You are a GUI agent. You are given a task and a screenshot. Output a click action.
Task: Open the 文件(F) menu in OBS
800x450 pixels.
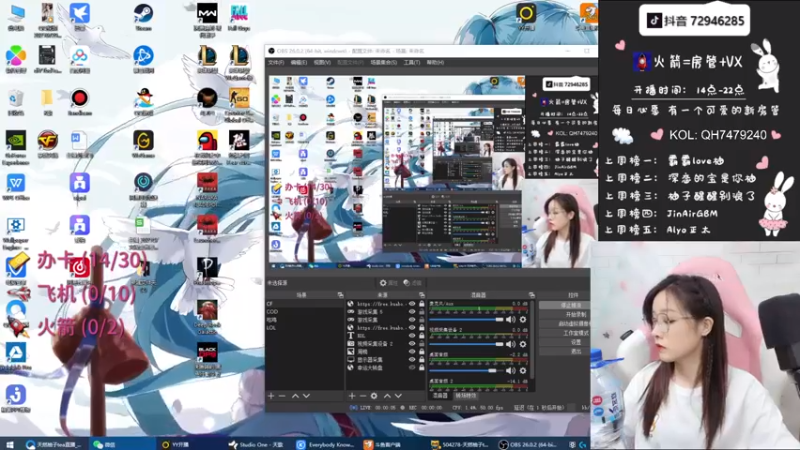(x=276, y=62)
